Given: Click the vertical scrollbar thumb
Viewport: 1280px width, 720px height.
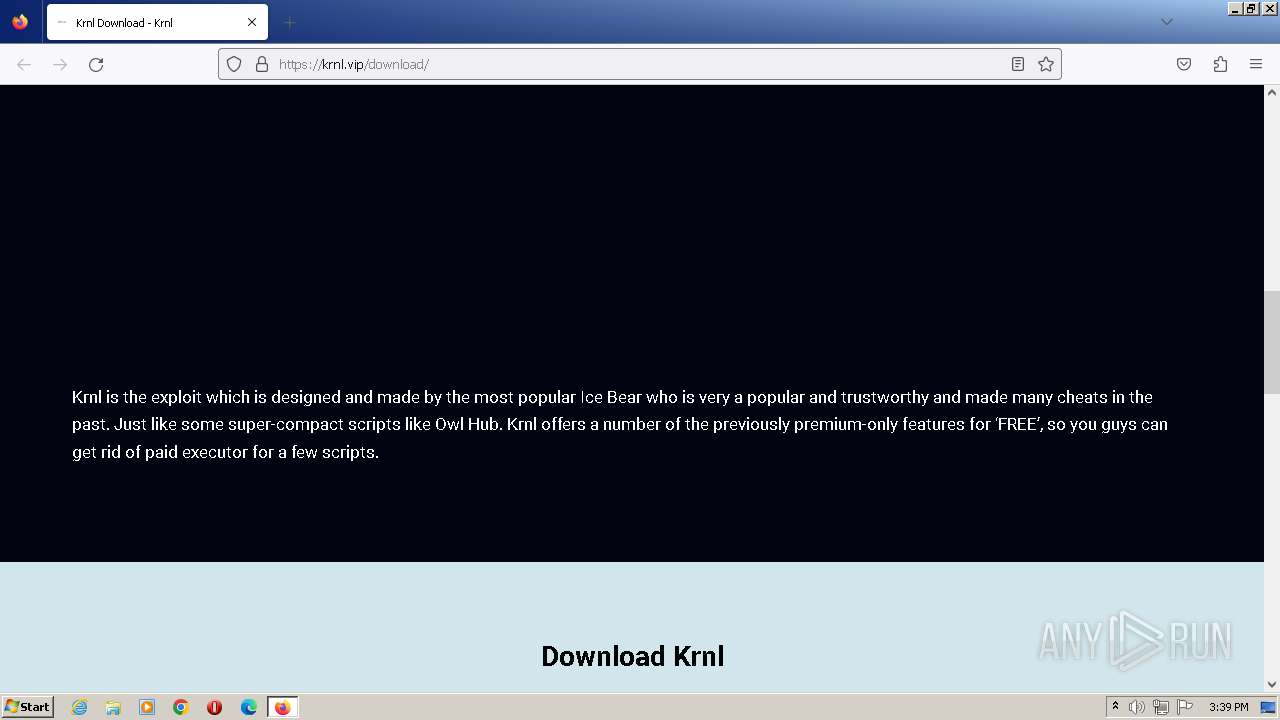Looking at the screenshot, I should point(1272,342).
